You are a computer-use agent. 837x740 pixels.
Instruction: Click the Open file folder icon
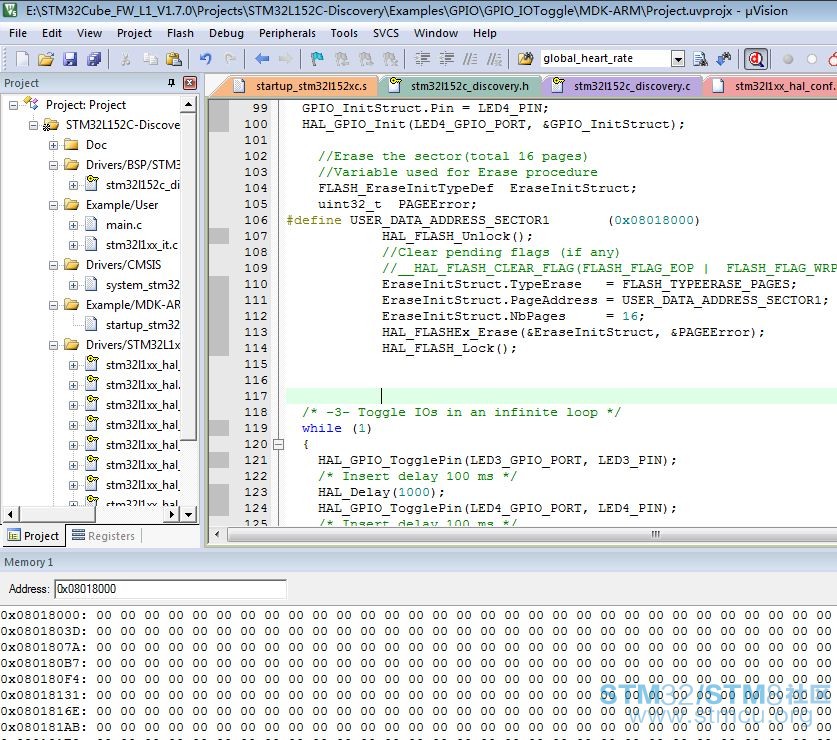46,59
